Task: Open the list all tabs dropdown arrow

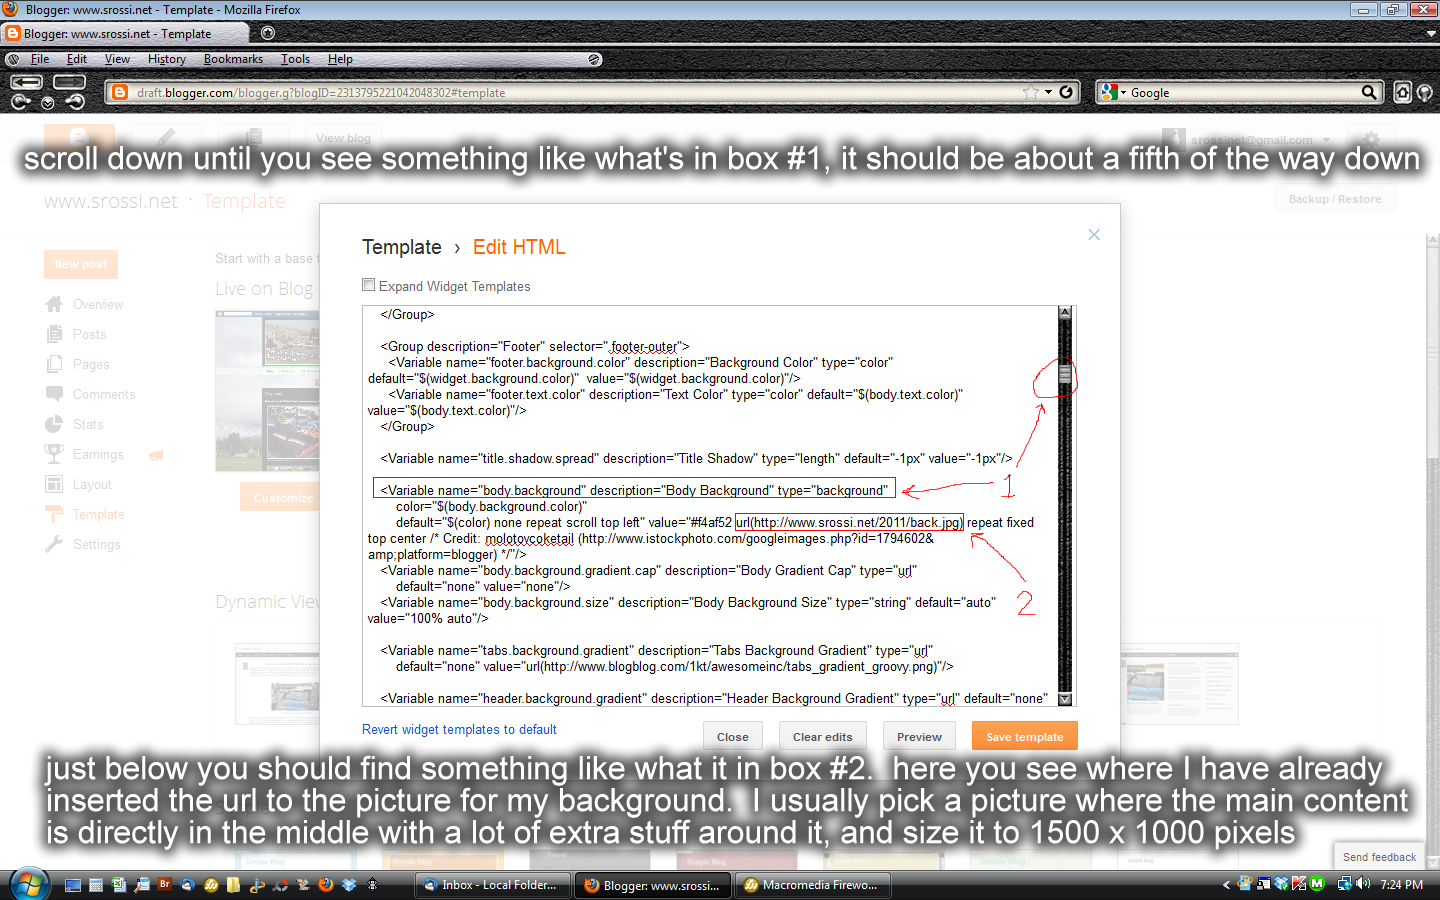Action: (x=1430, y=33)
